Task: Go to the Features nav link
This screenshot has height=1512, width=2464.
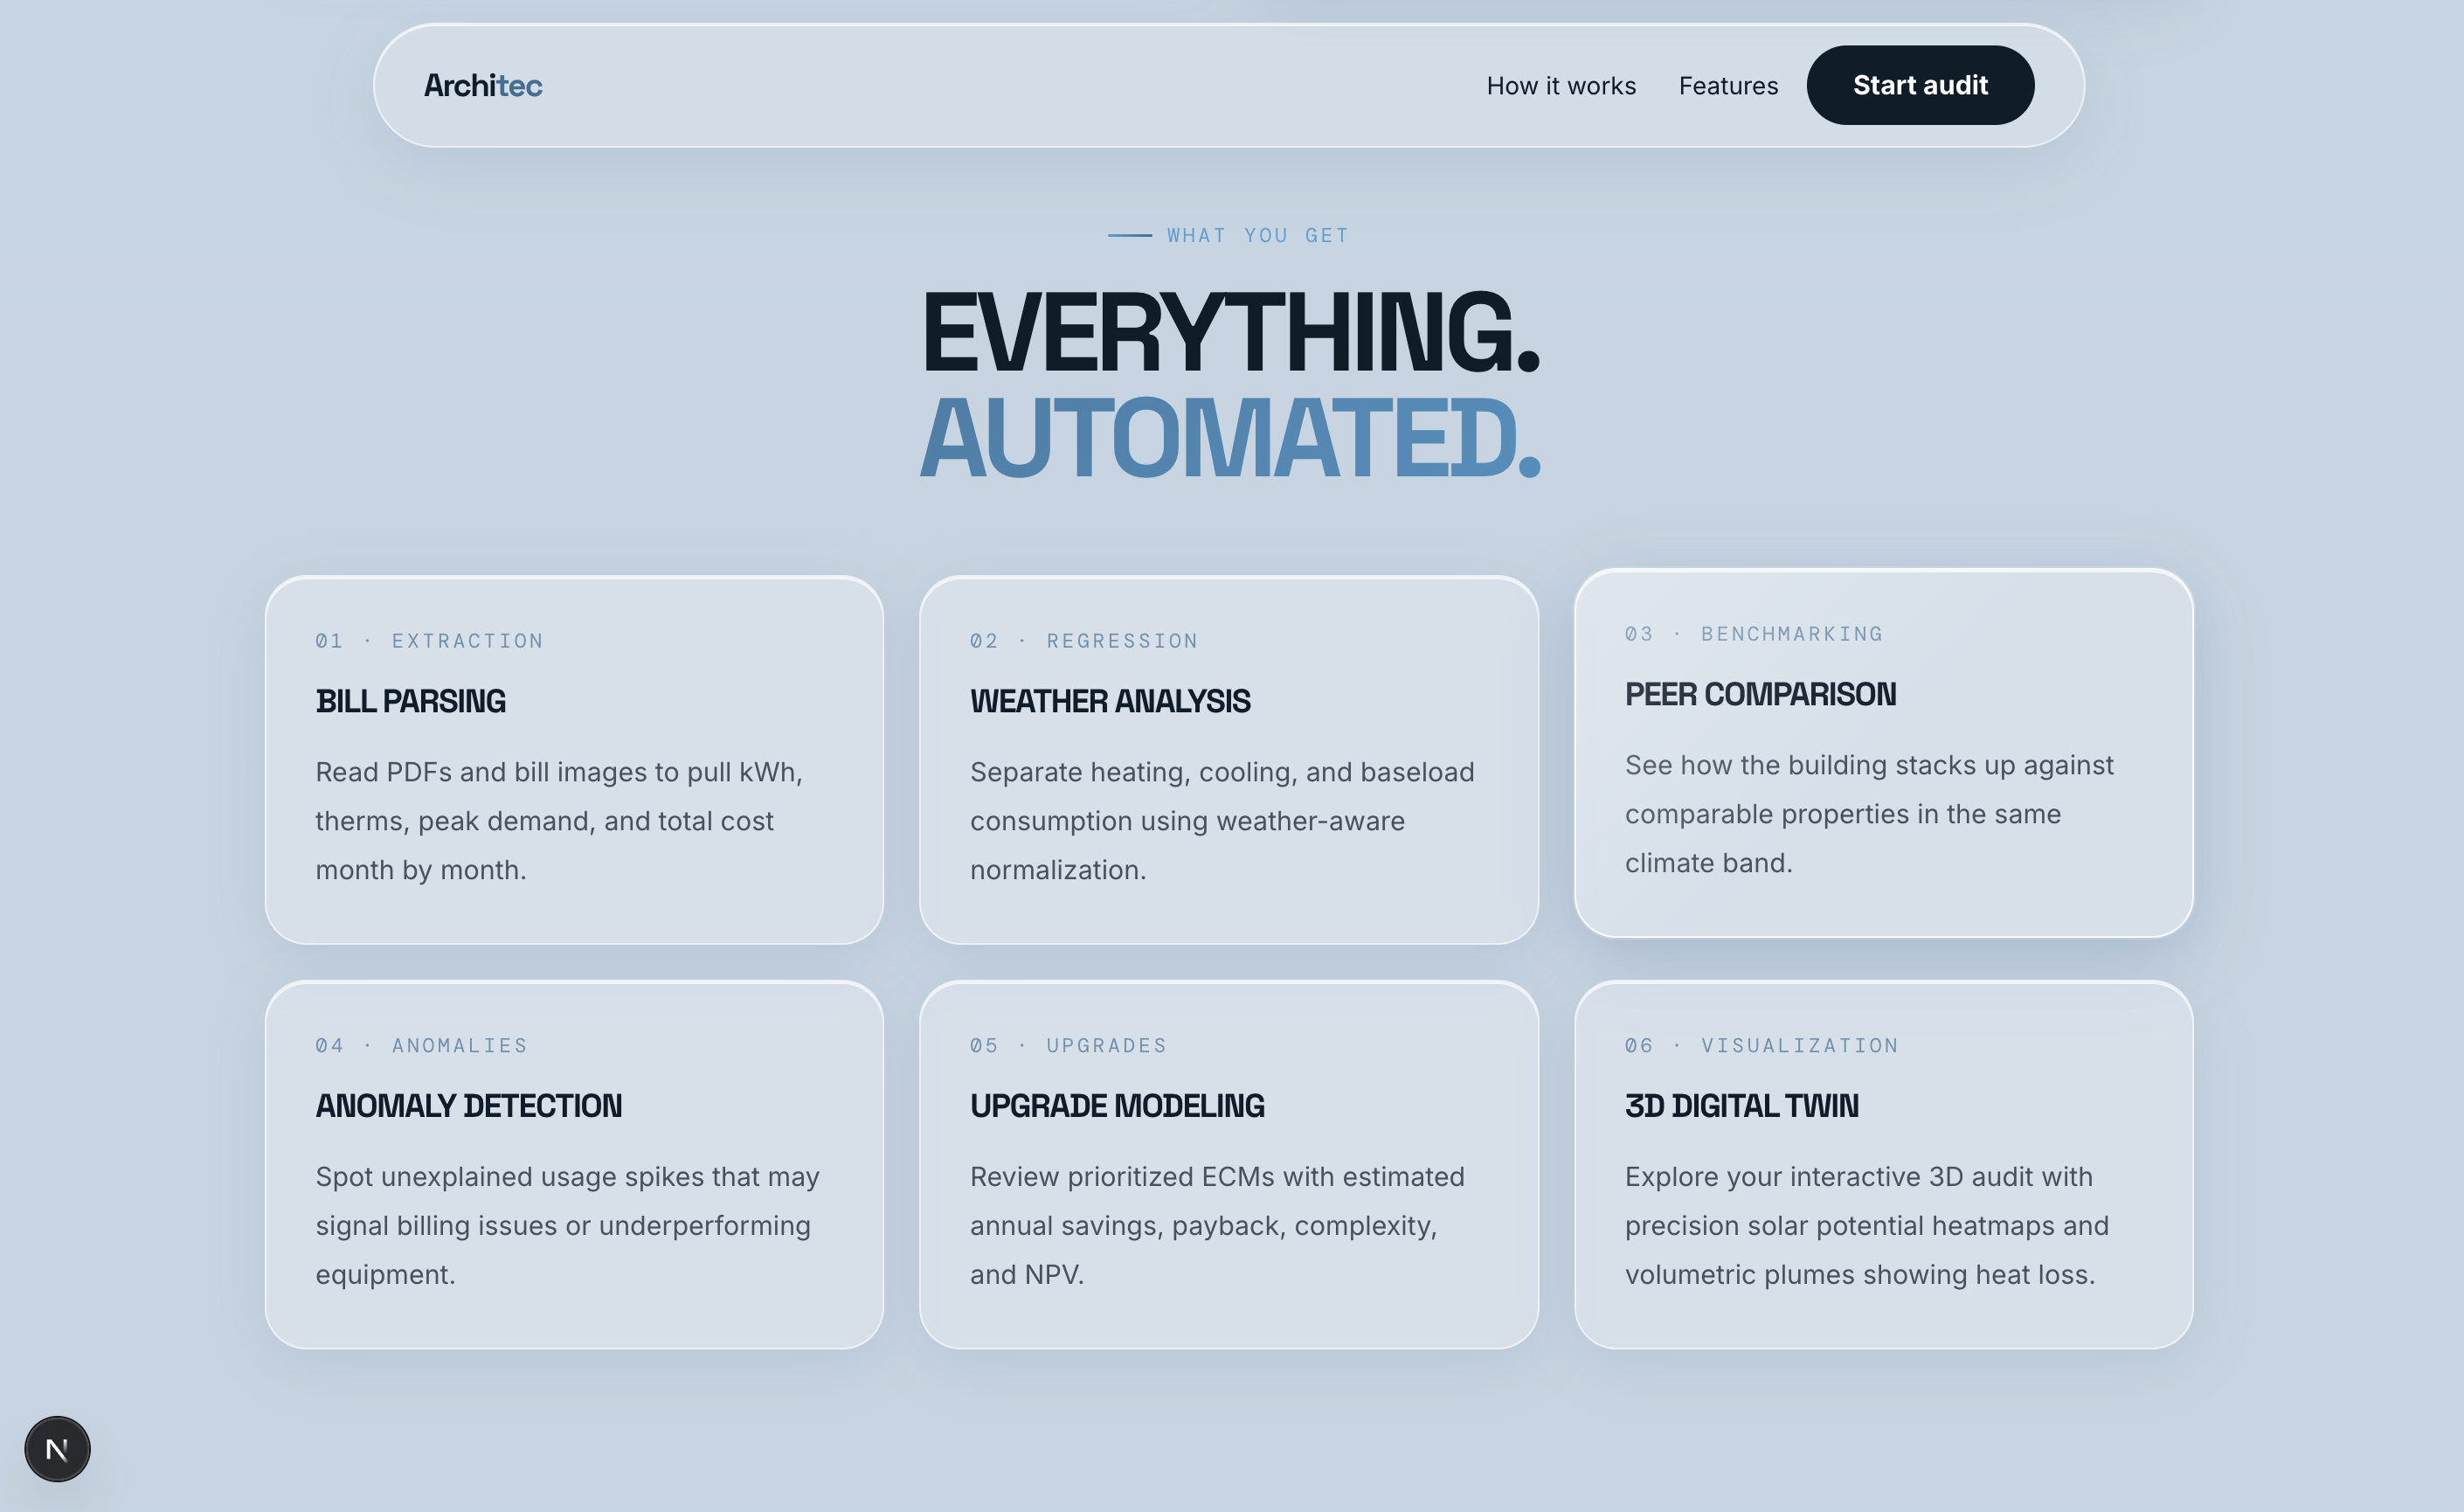Action: [1728, 86]
